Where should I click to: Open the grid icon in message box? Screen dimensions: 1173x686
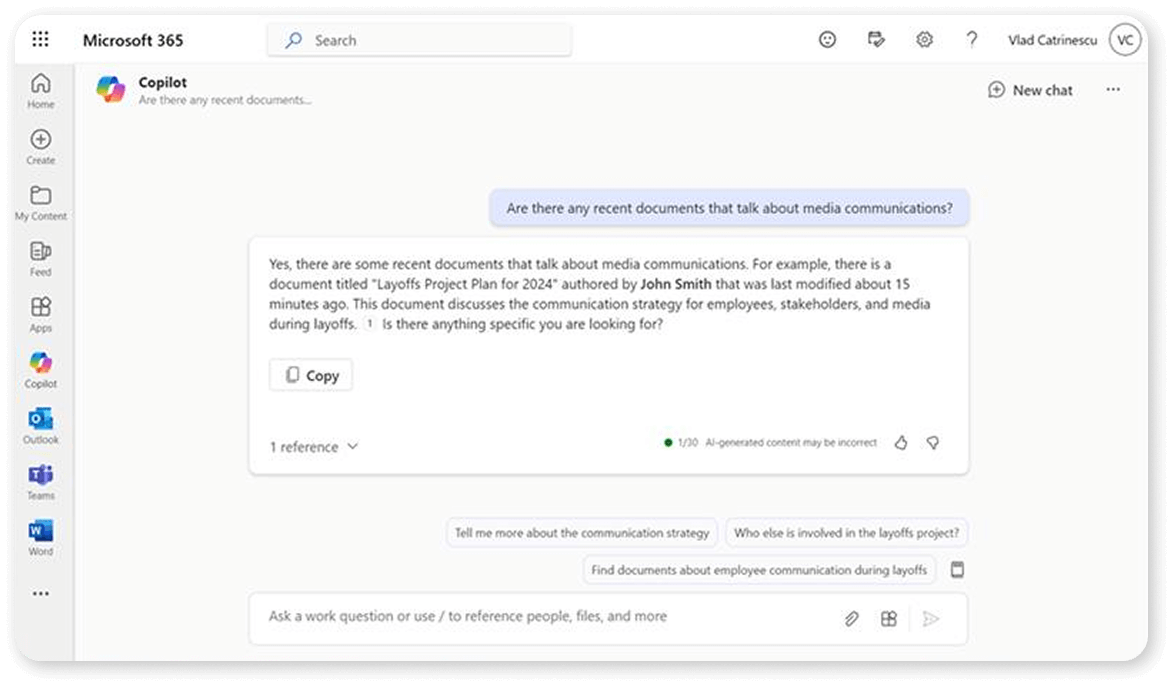click(x=889, y=619)
